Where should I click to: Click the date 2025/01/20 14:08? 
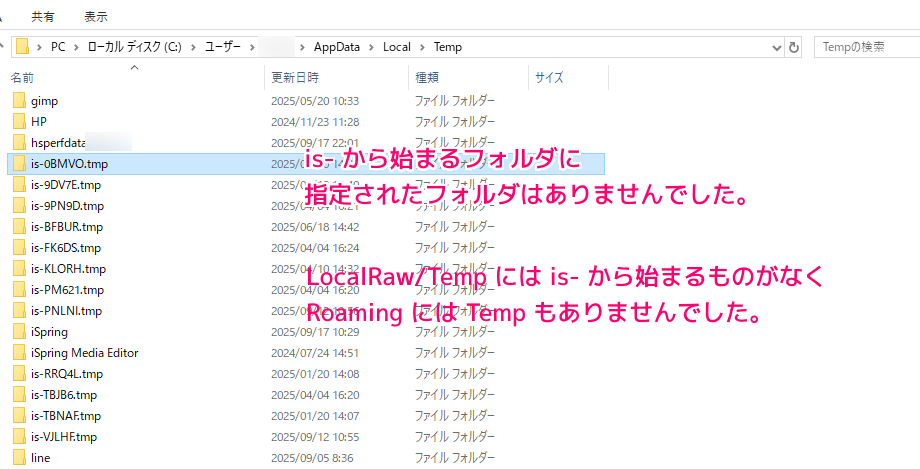[x=315, y=374]
